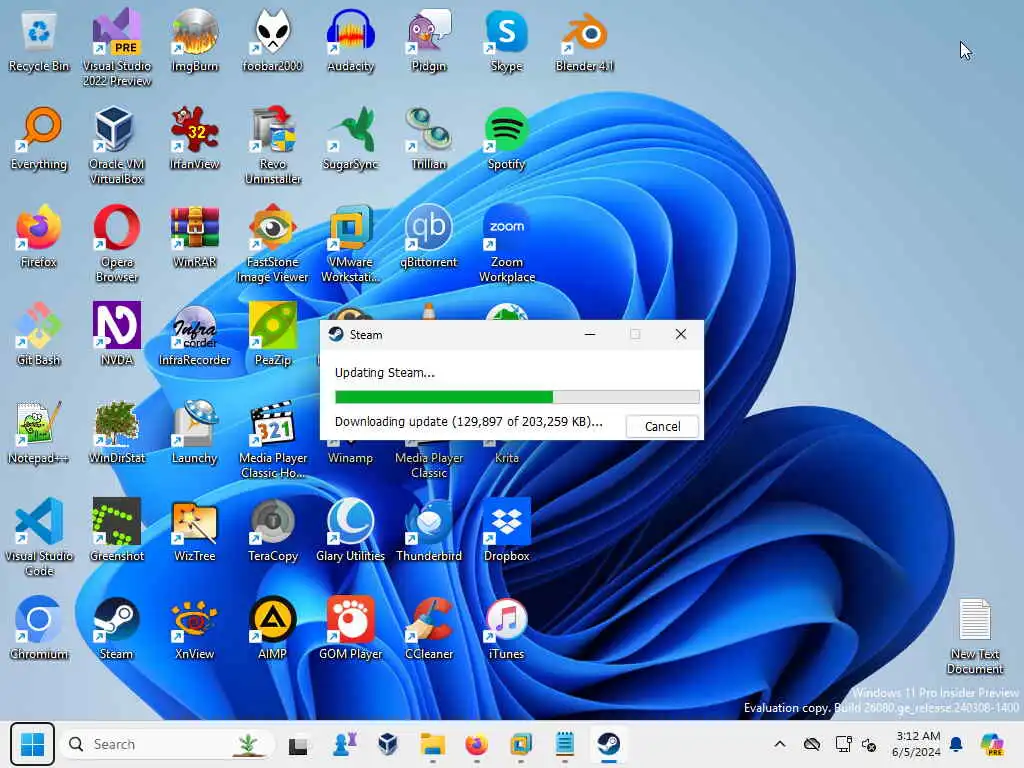
Task: Select the Greenshot desktop icon
Action: tap(117, 530)
